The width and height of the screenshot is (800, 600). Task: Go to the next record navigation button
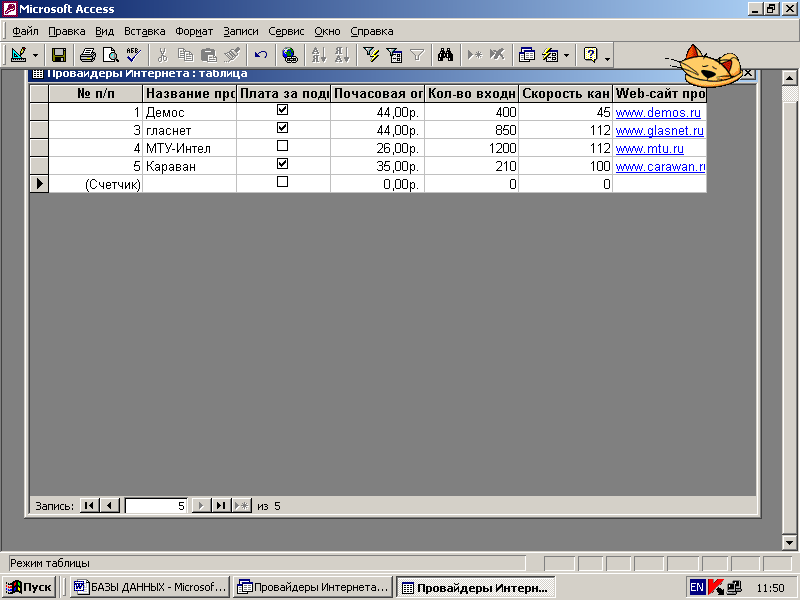coord(201,506)
